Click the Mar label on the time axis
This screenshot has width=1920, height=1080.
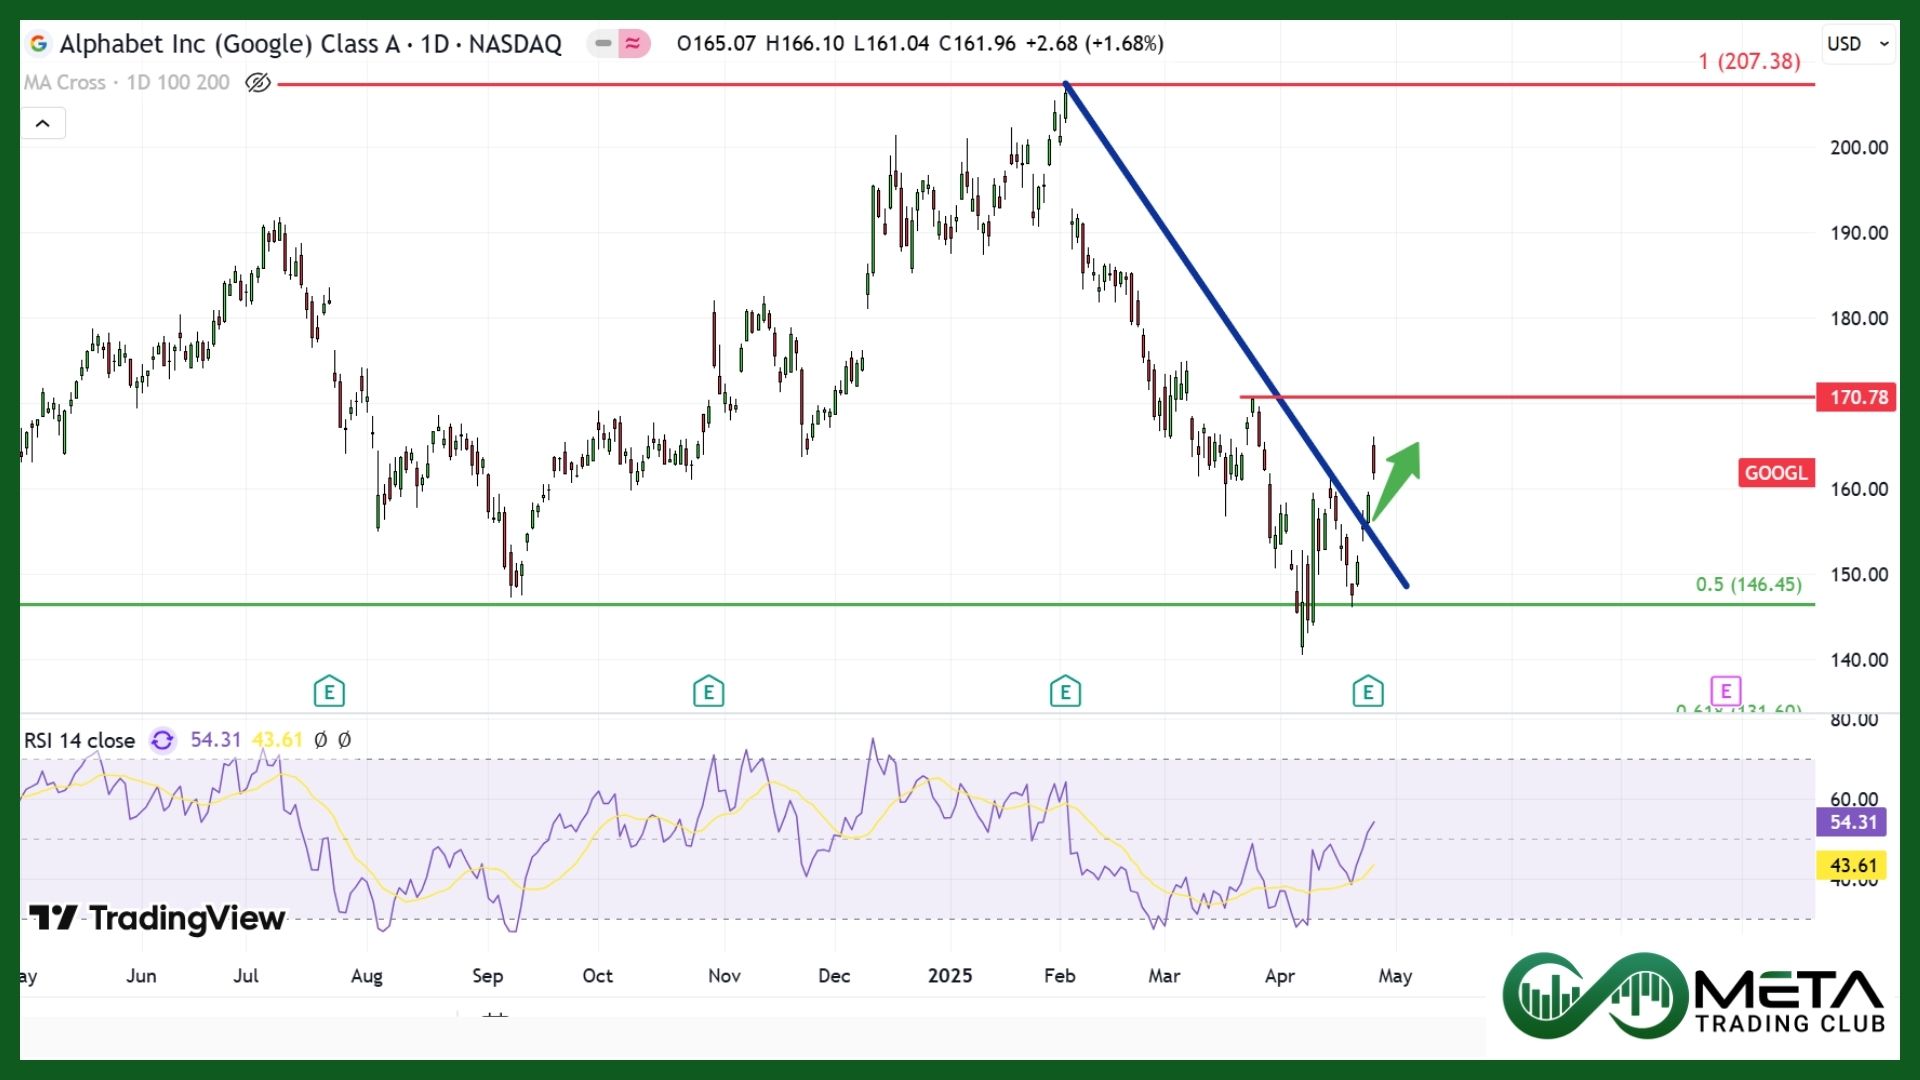click(1165, 976)
